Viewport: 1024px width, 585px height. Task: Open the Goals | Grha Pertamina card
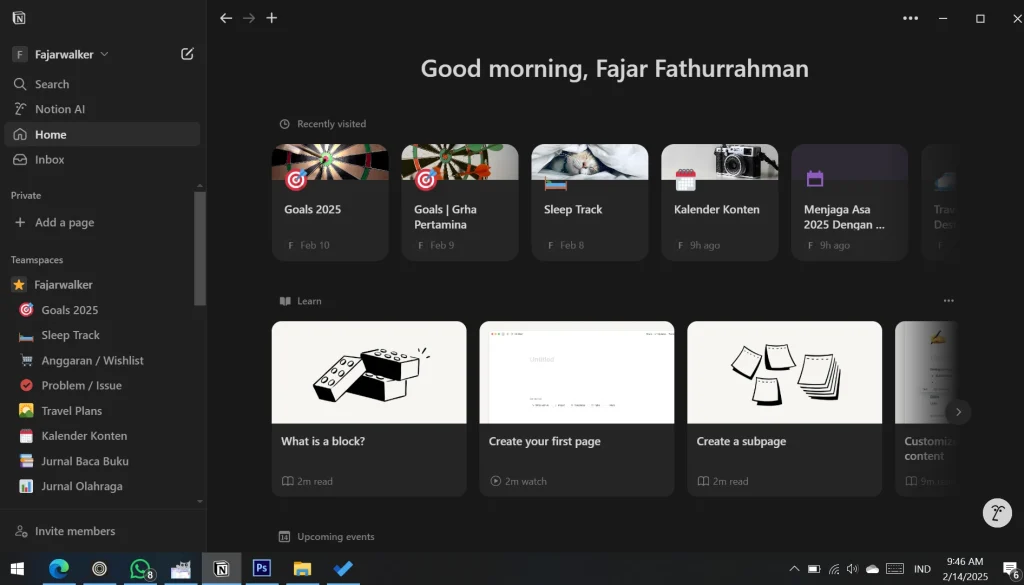(460, 202)
